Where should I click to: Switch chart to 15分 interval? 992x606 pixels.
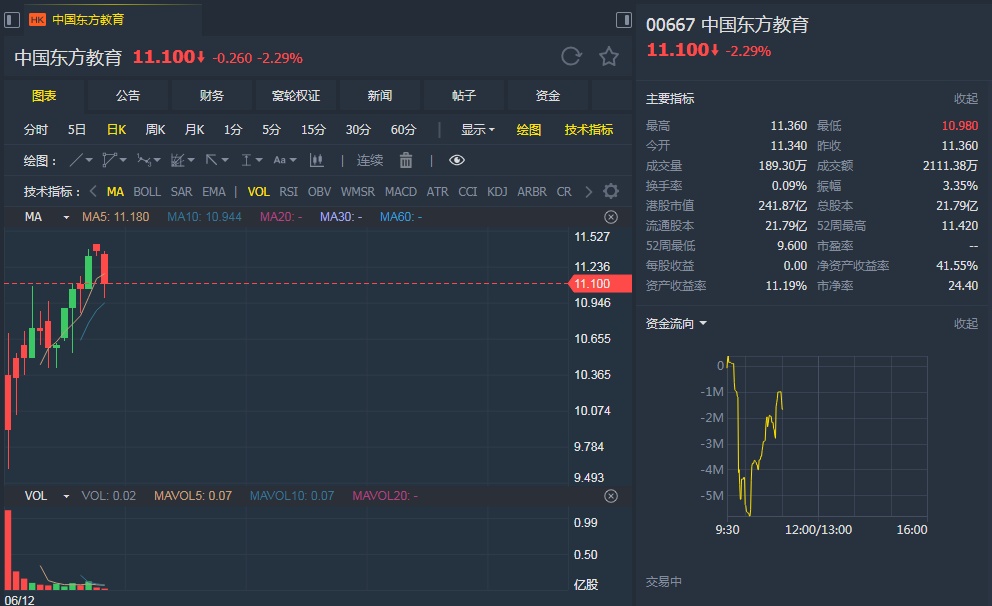pos(313,130)
